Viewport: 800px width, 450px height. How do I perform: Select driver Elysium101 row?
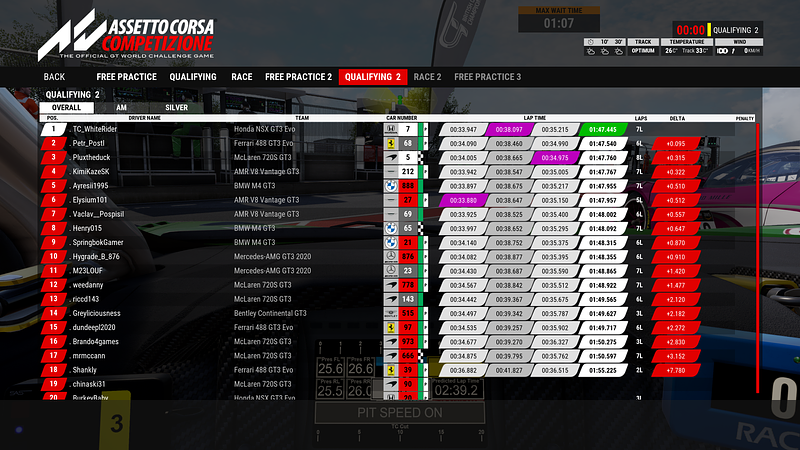coord(387,201)
